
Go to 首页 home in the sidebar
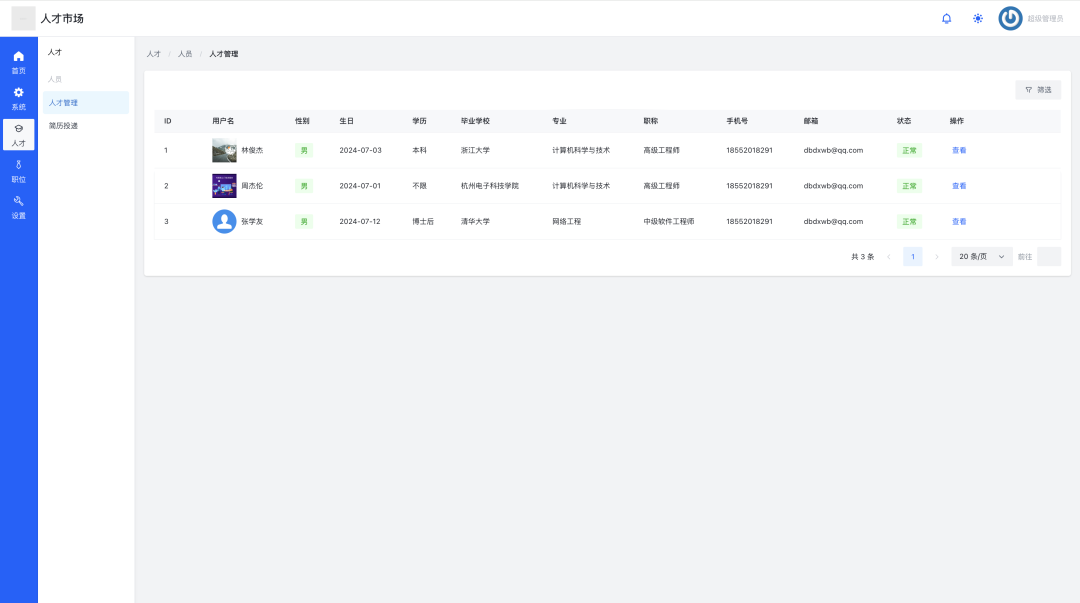[x=18, y=62]
